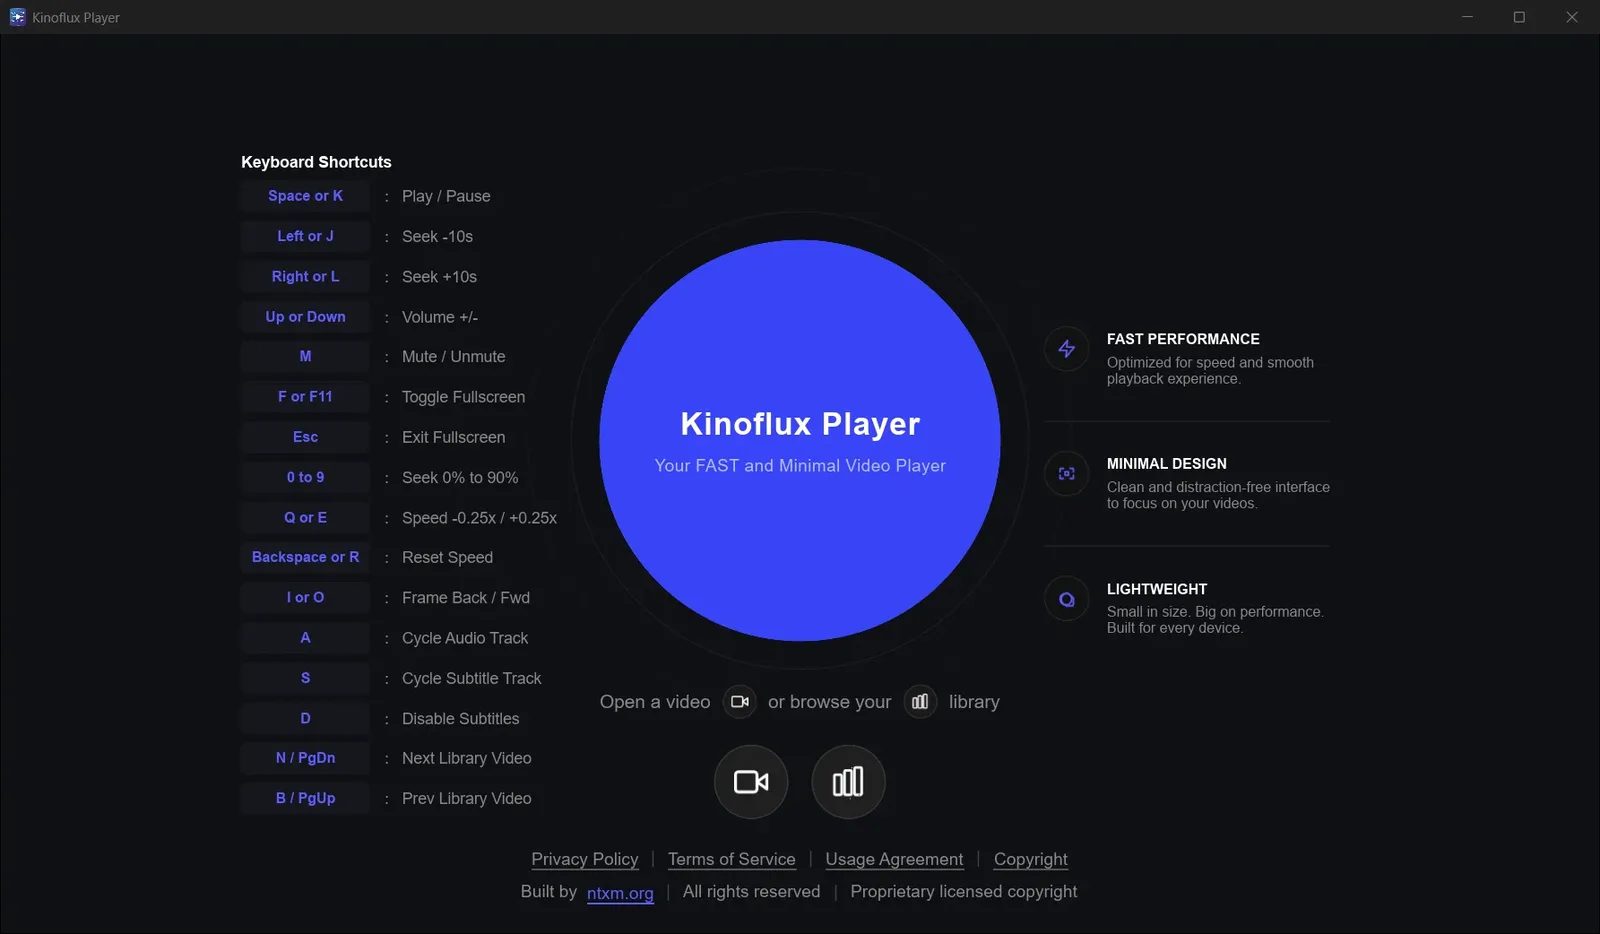Viewport: 1600px width, 934px height.
Task: Open the Usage Agreement link
Action: [x=894, y=859]
